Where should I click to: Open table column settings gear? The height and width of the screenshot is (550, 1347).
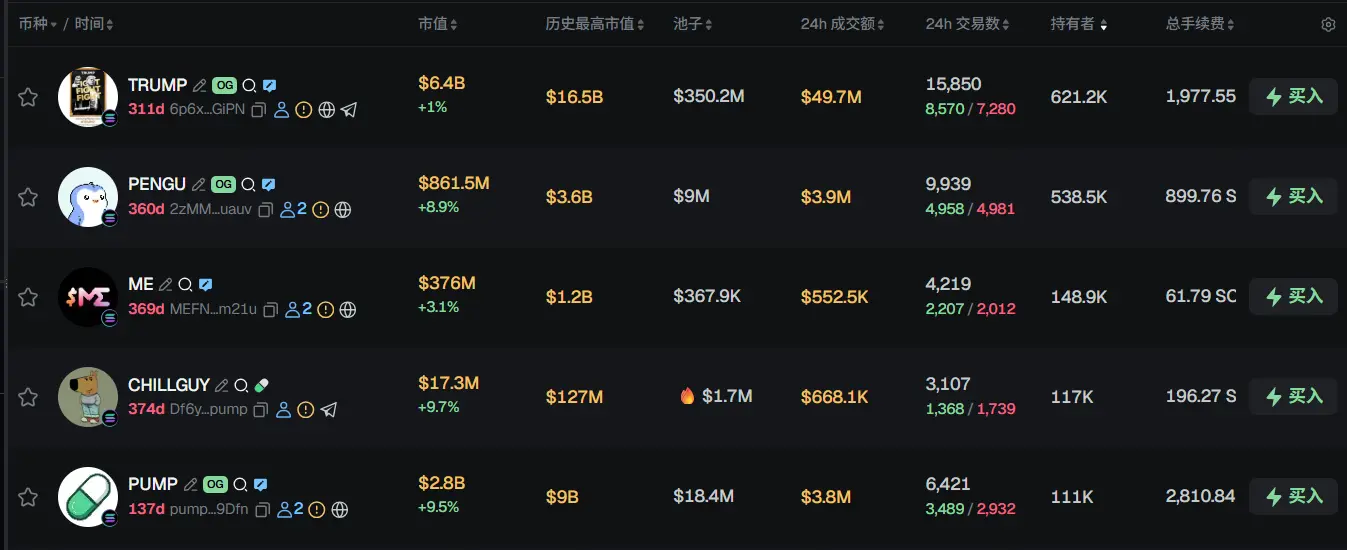tap(1328, 24)
